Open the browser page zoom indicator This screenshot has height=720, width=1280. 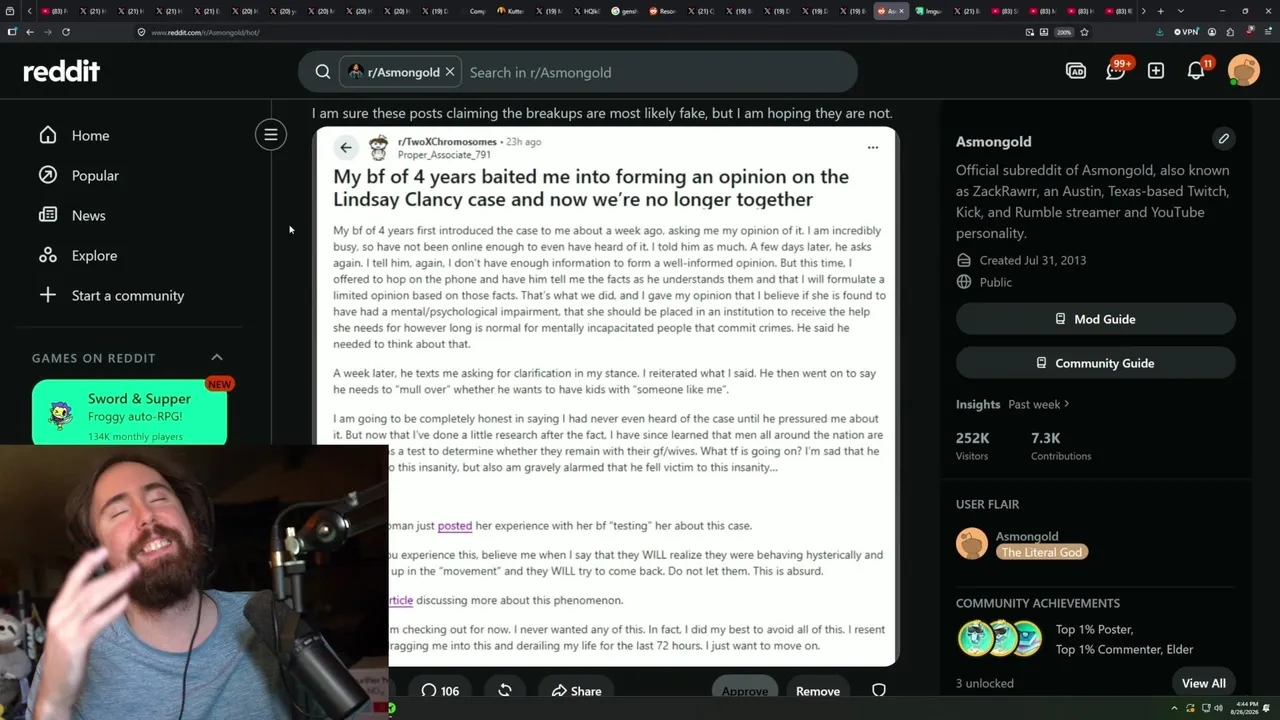click(x=1064, y=32)
